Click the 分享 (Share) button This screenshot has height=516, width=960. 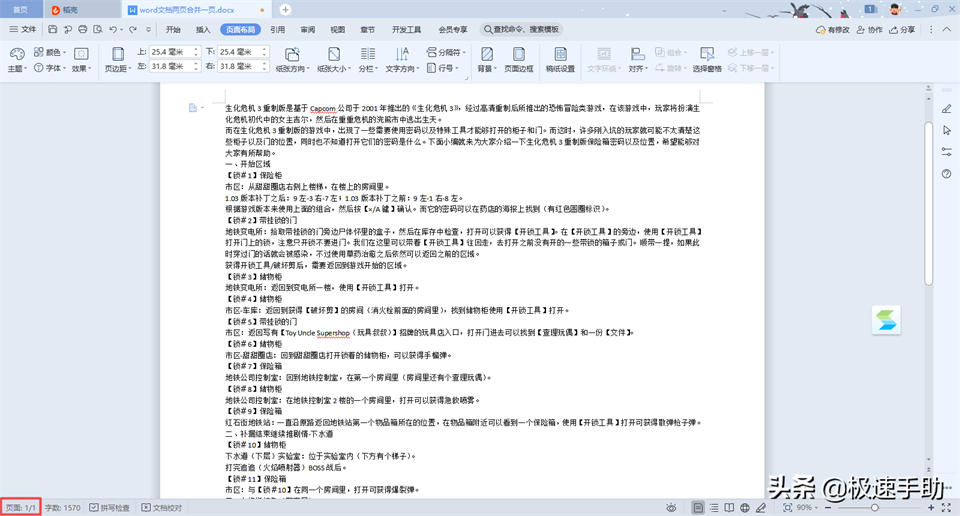click(x=901, y=30)
